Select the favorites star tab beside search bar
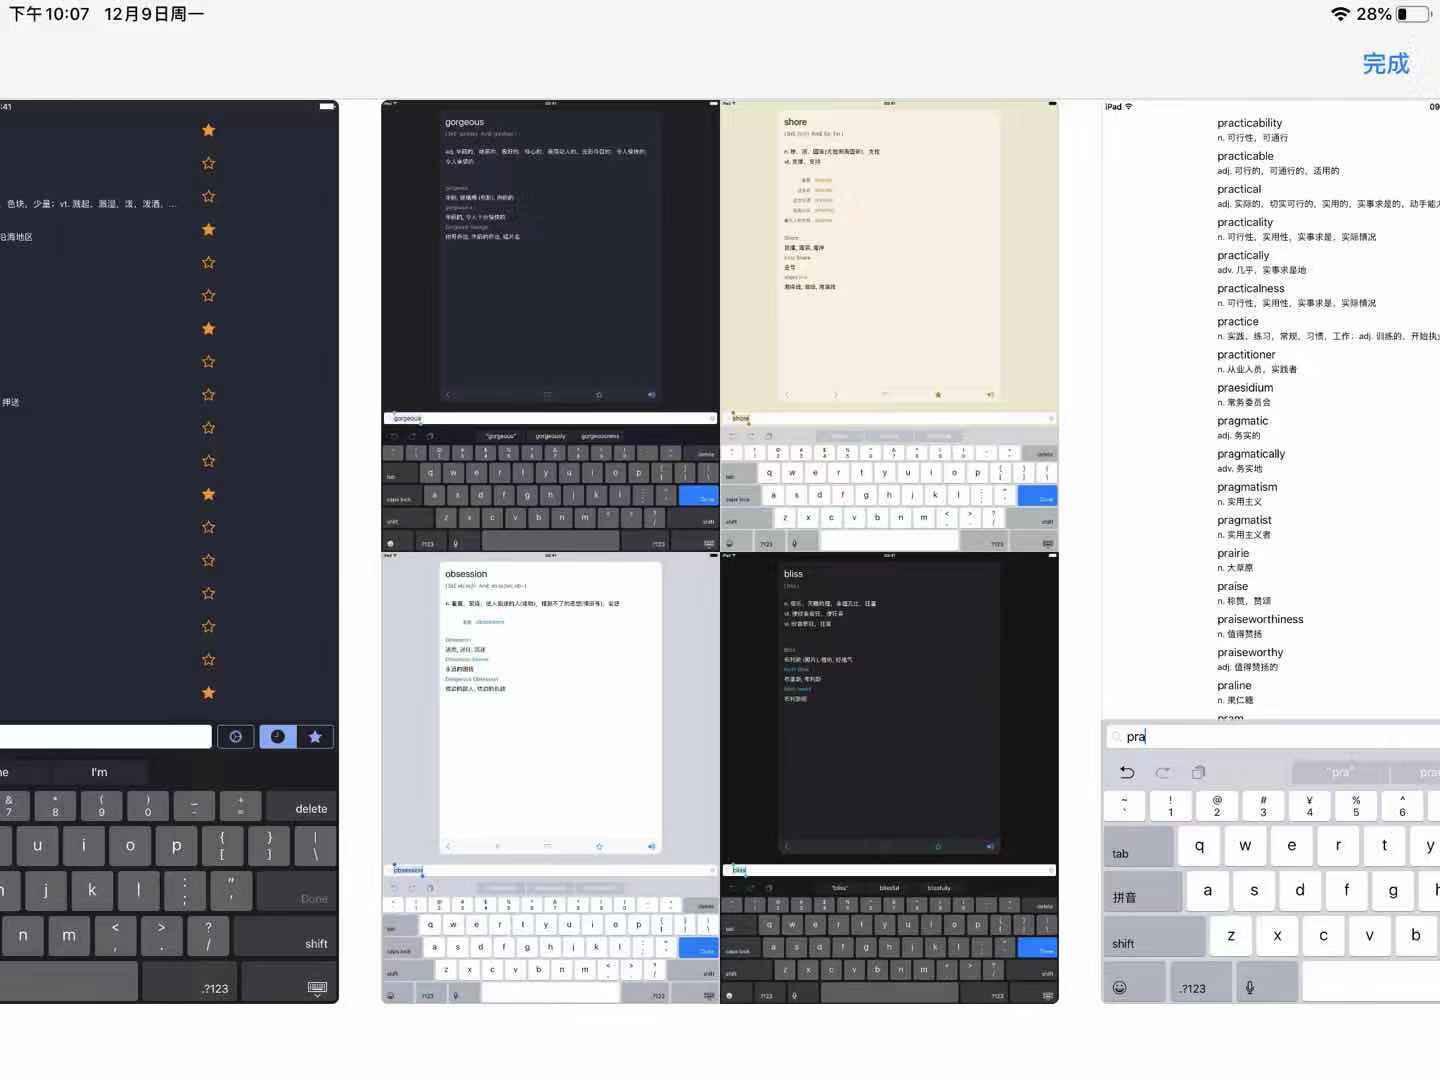The width and height of the screenshot is (1440, 1080). pyautogui.click(x=315, y=737)
